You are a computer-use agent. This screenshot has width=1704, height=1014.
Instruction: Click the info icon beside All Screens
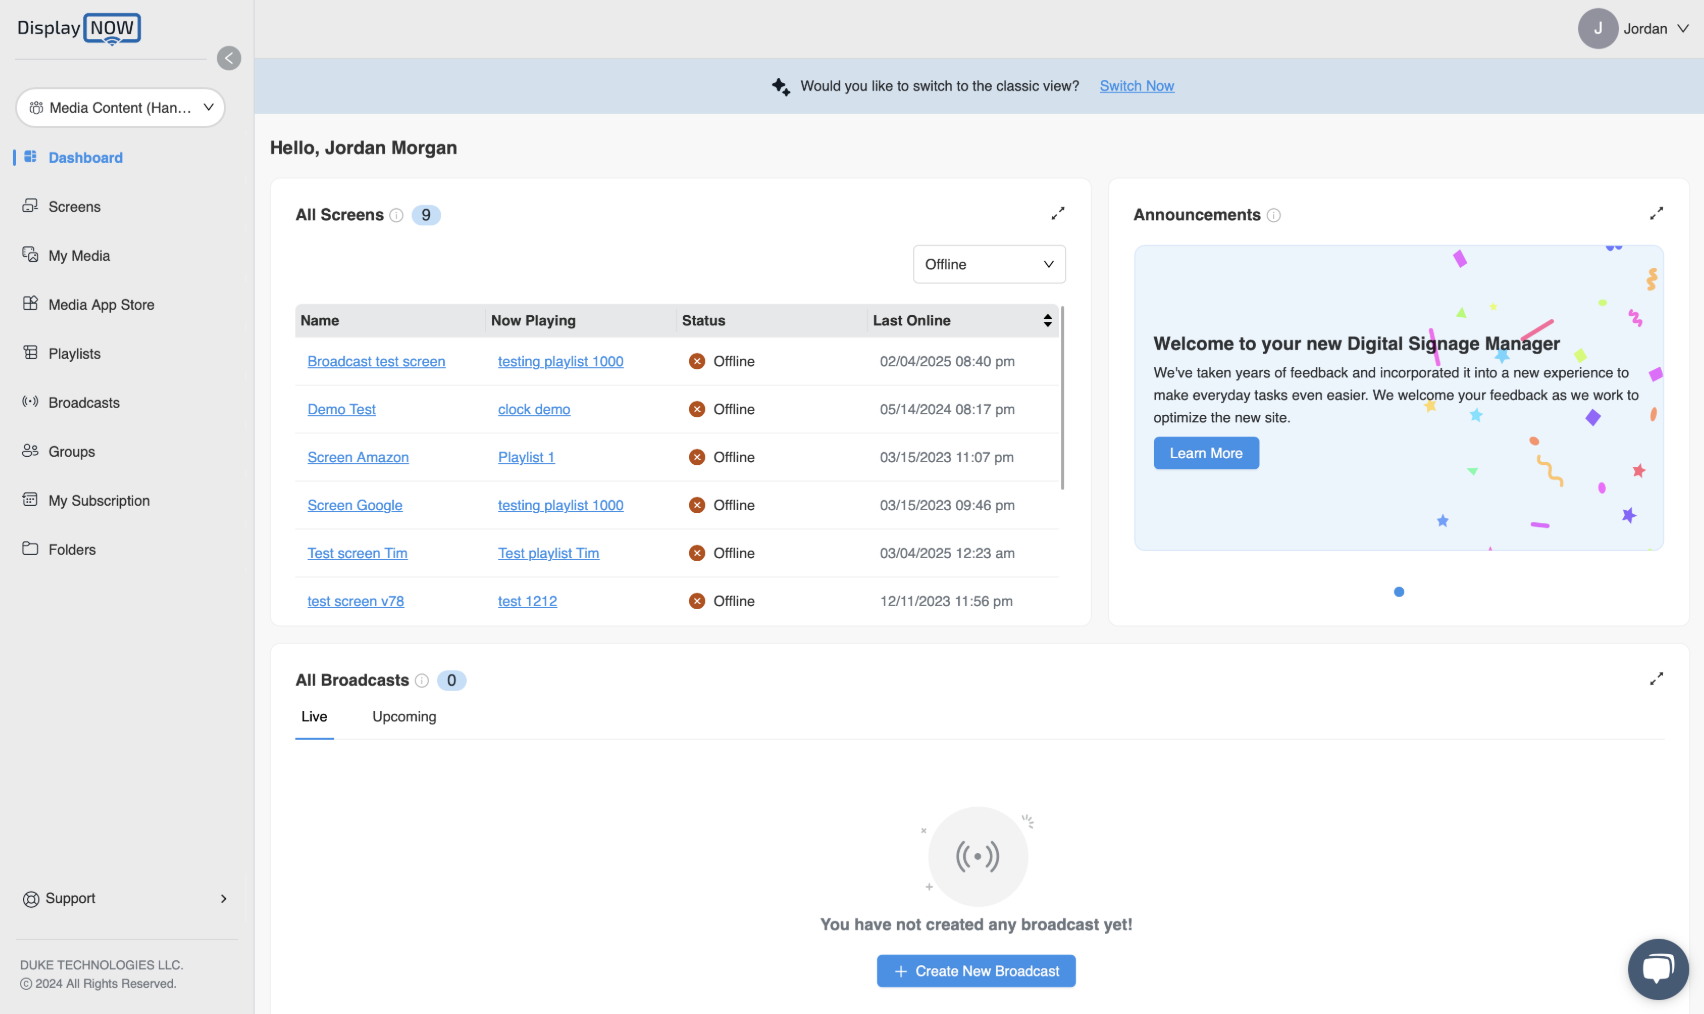pyautogui.click(x=396, y=215)
